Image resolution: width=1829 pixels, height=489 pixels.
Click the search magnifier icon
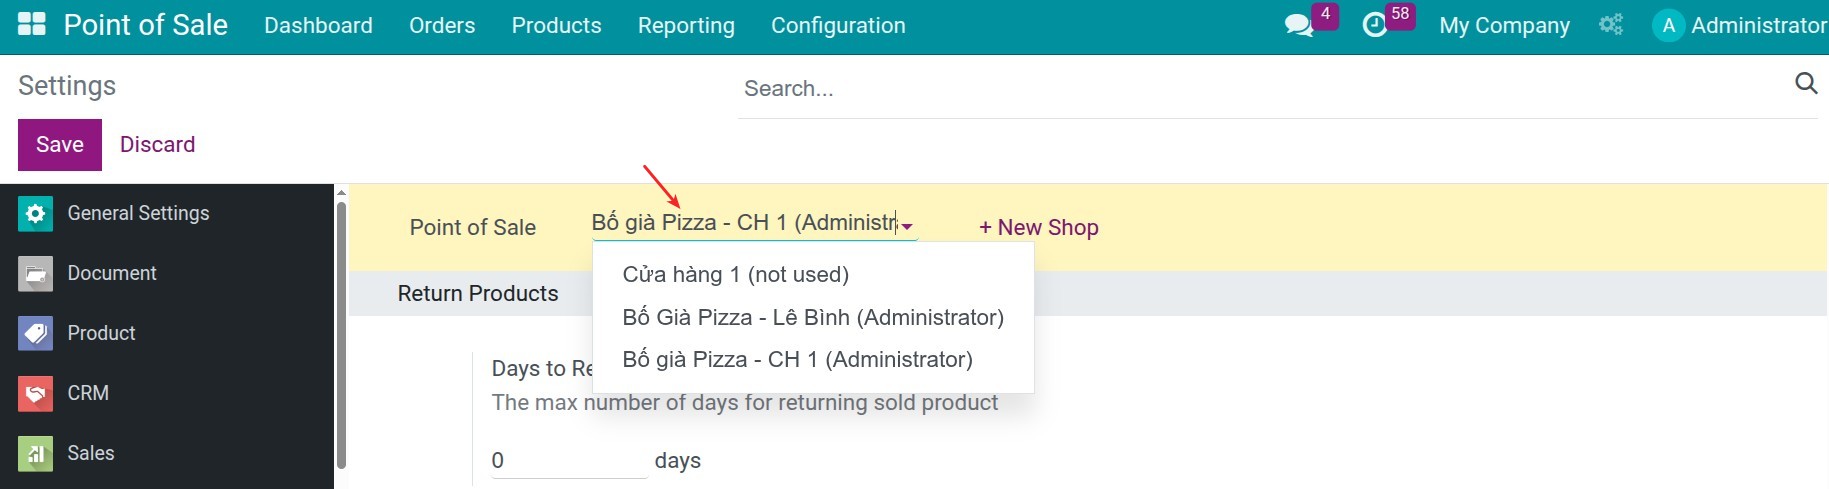coord(1805,83)
